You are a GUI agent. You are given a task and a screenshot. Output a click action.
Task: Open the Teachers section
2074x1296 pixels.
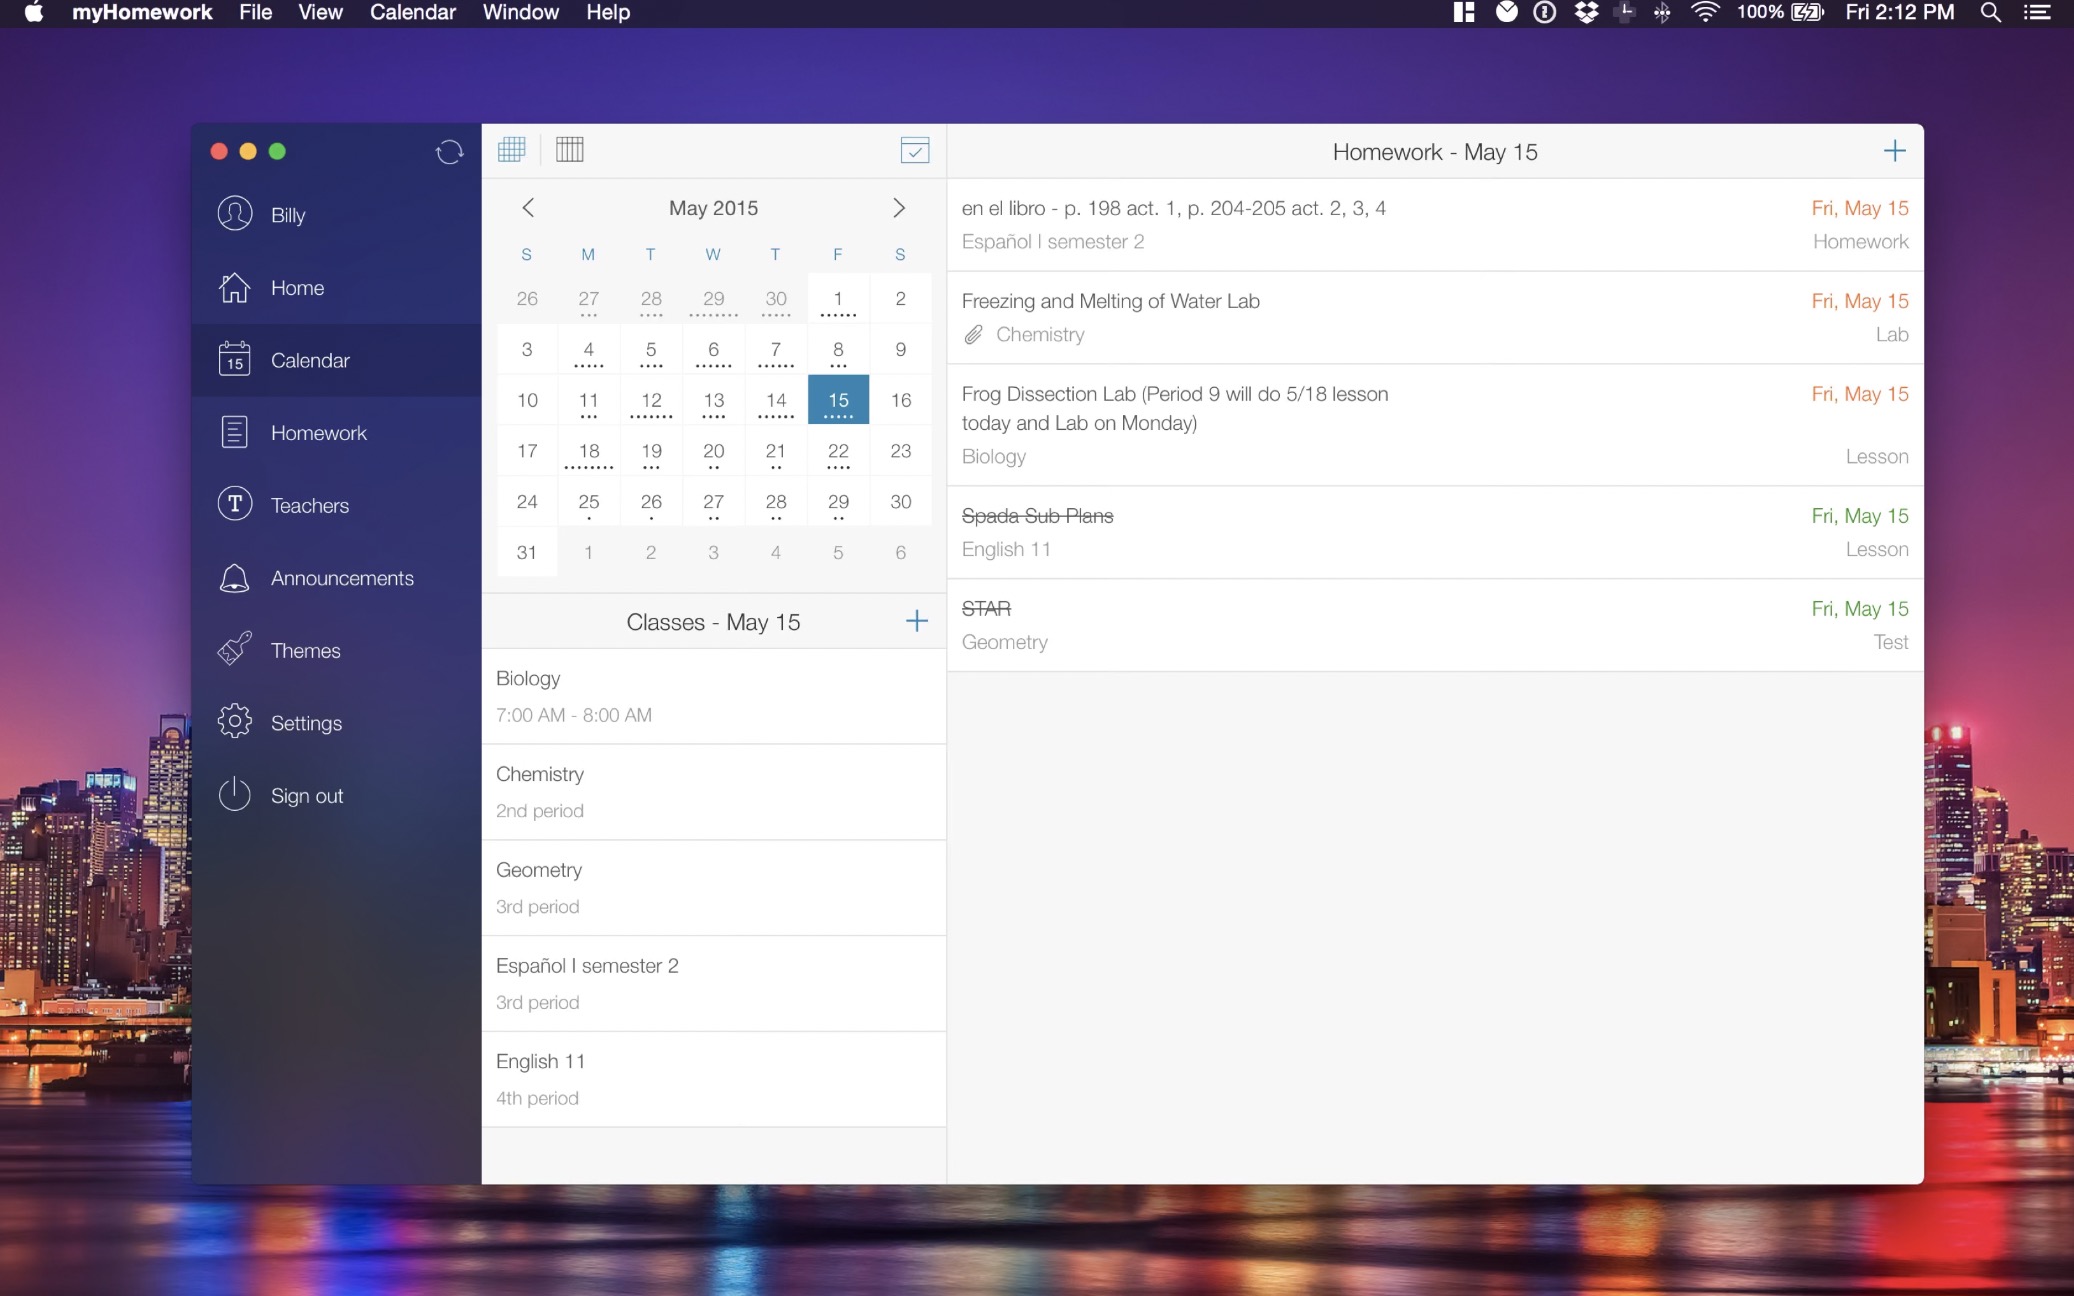coord(309,506)
